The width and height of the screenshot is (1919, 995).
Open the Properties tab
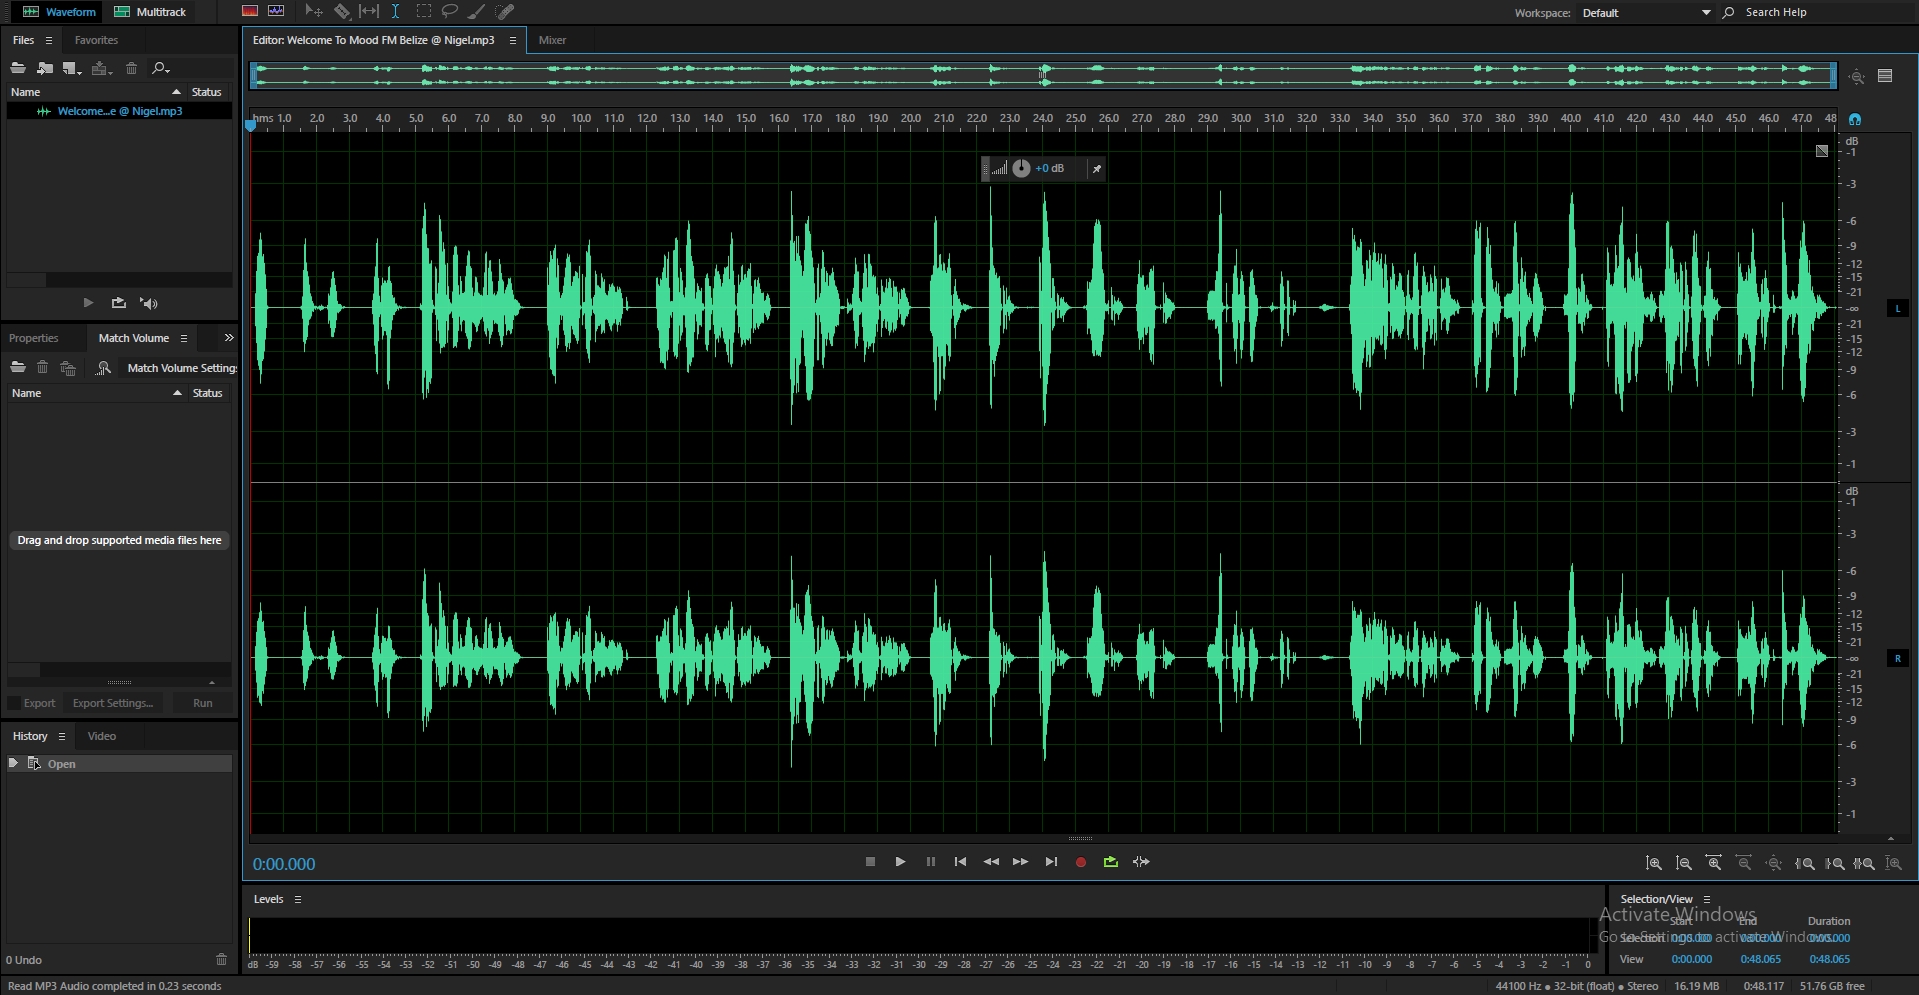click(x=34, y=338)
